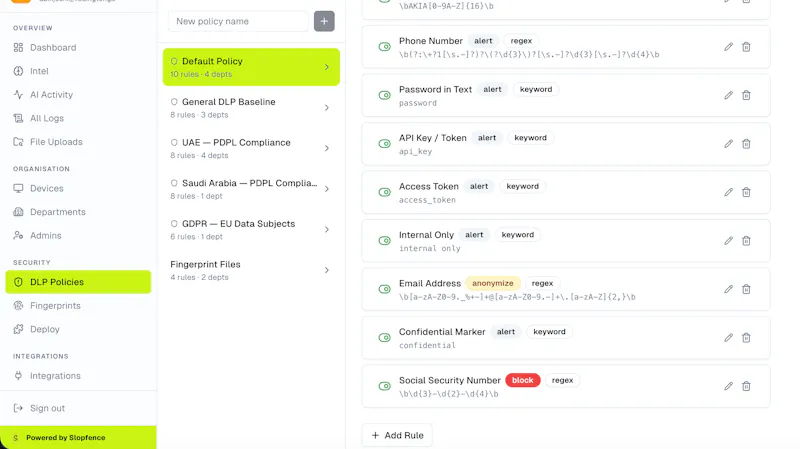Image resolution: width=800 pixels, height=449 pixels.
Task: Select DLP Policies menu item
Action: pos(78,282)
